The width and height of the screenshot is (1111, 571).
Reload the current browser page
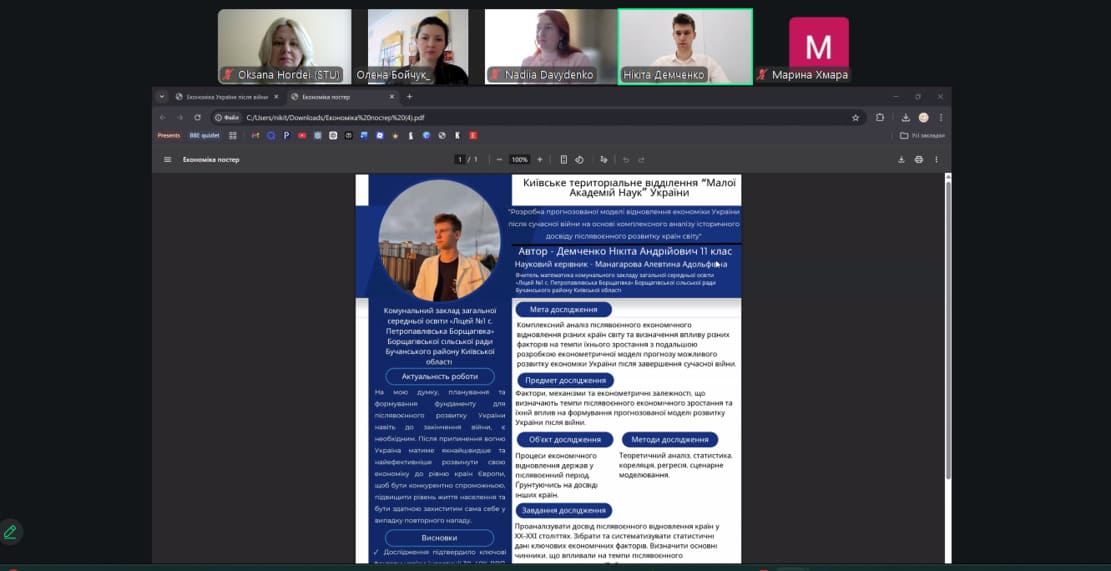click(x=195, y=117)
